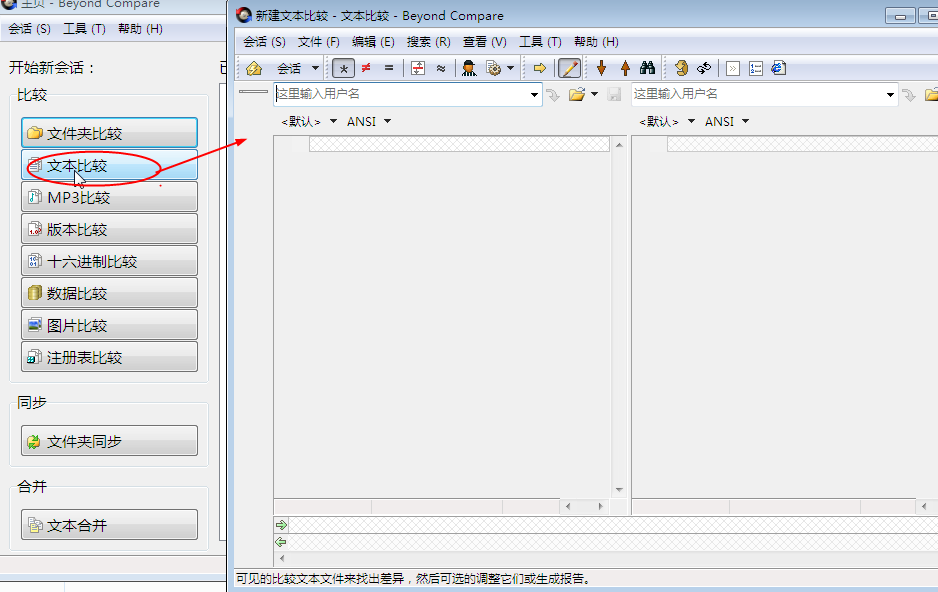Toggle show differences with red not-equal button

(366, 68)
